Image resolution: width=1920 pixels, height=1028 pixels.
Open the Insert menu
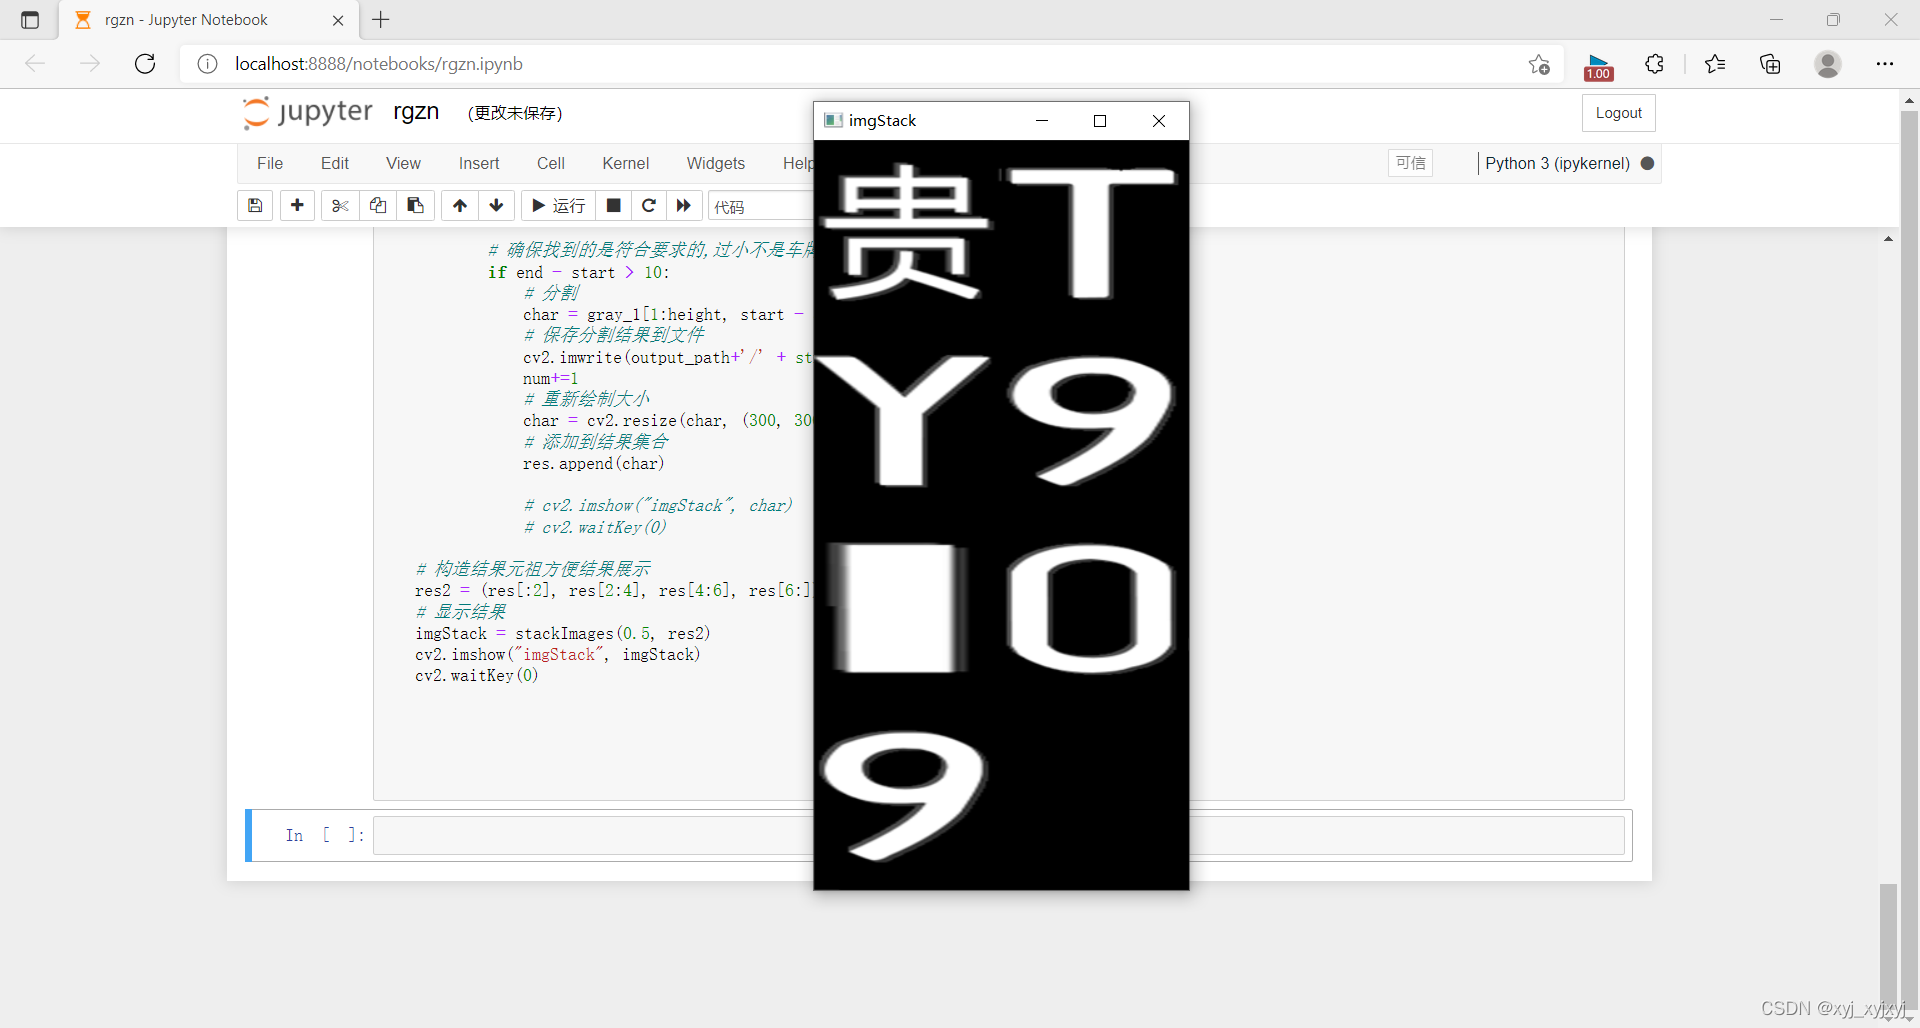pyautogui.click(x=479, y=164)
